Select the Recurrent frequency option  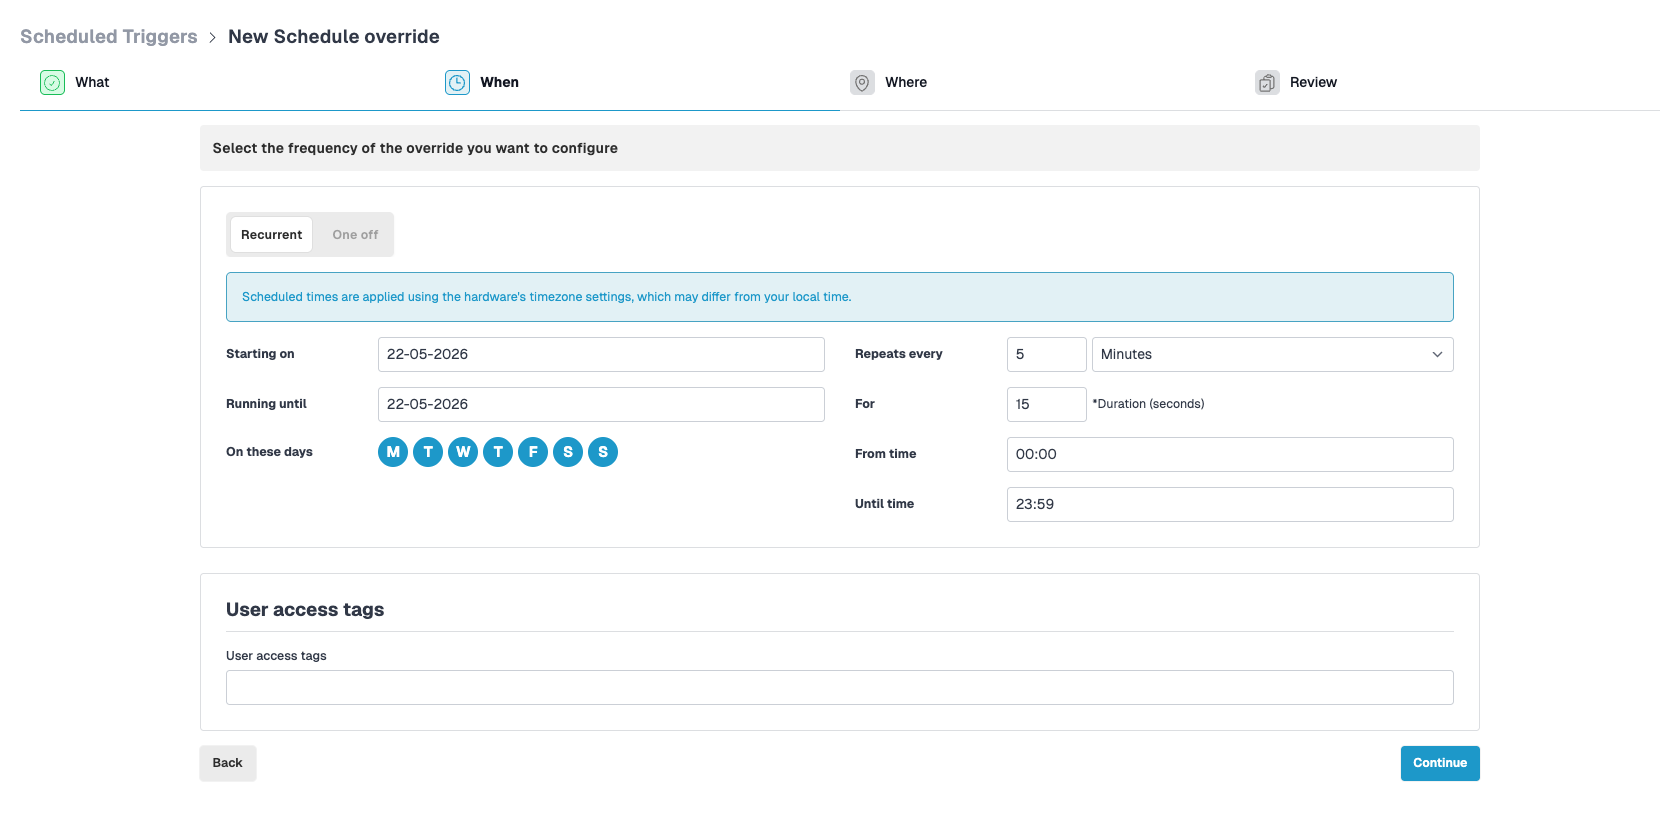[271, 235]
